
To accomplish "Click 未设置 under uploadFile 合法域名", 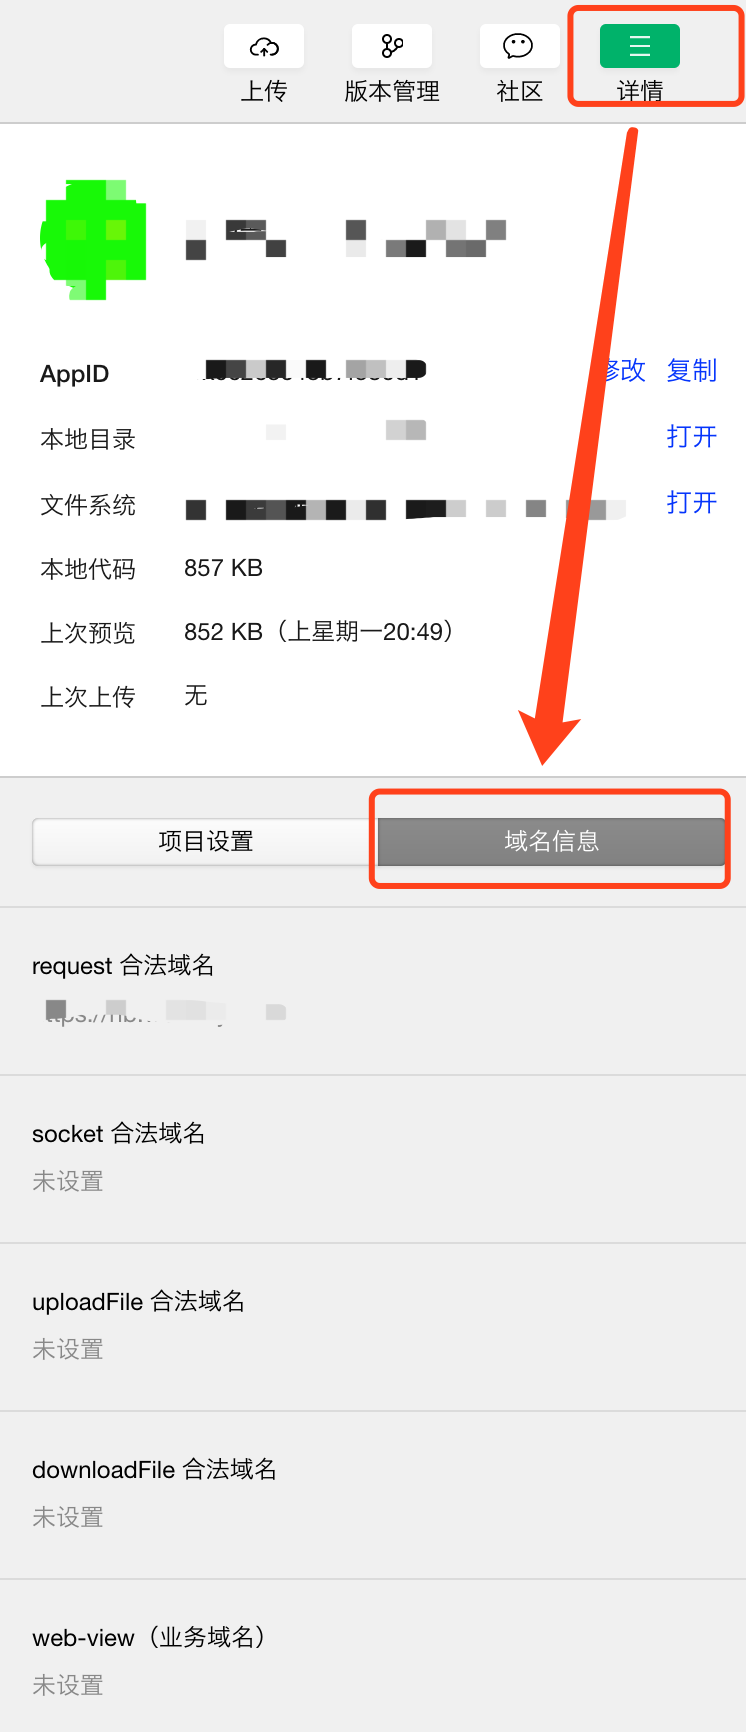I will pyautogui.click(x=68, y=1349).
